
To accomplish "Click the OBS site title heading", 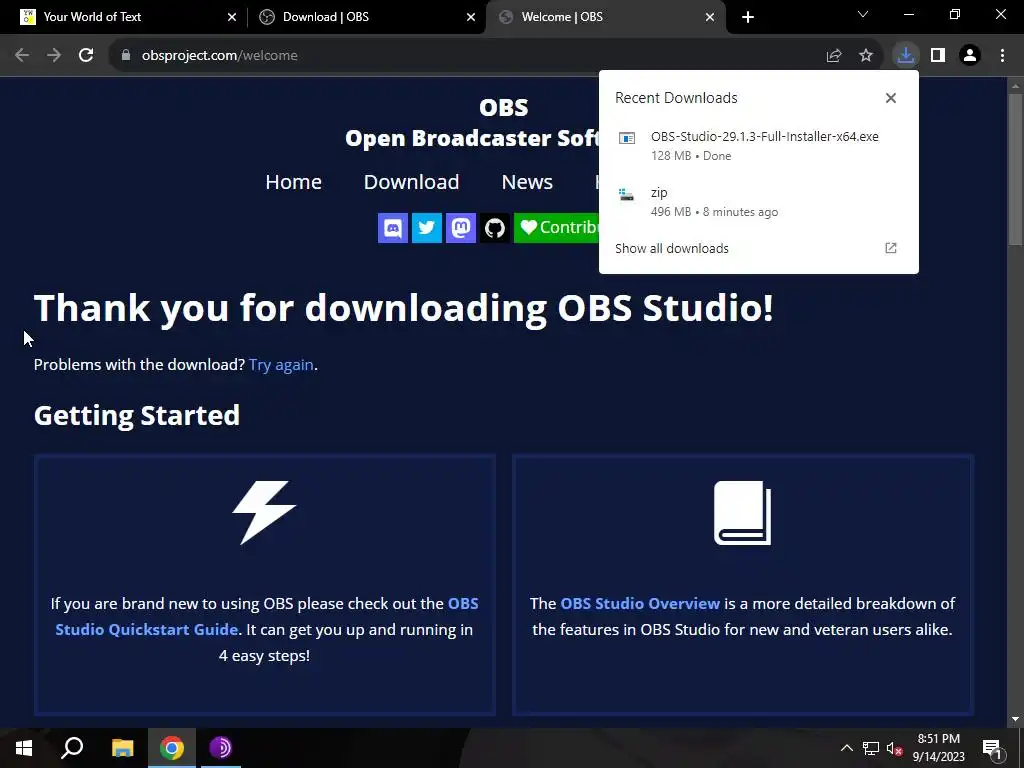I will tap(504, 107).
